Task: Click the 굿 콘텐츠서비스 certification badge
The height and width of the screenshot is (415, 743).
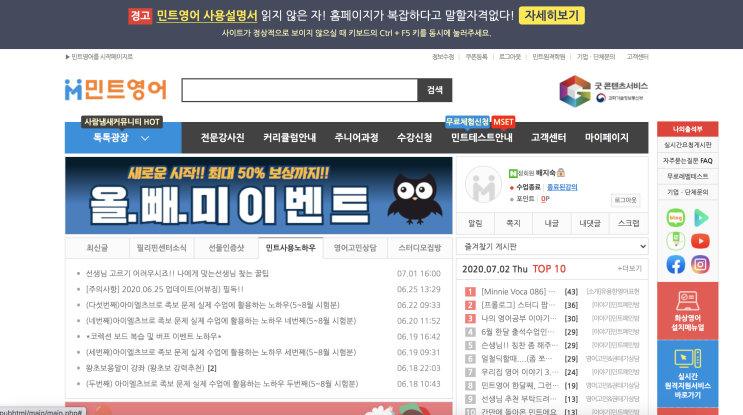Action: pos(603,91)
